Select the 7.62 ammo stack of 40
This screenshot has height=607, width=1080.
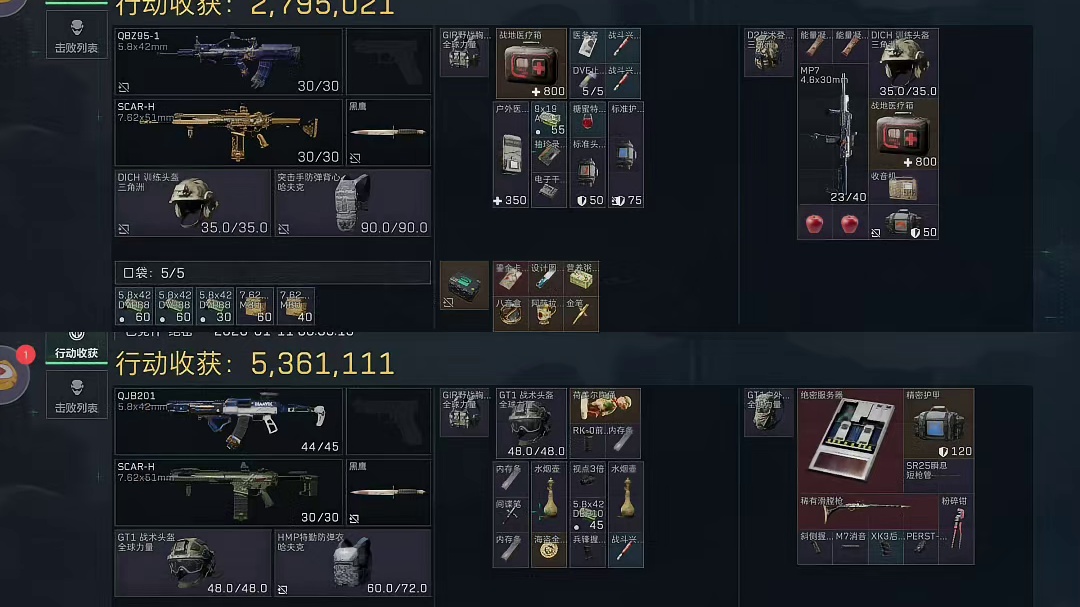(x=296, y=306)
